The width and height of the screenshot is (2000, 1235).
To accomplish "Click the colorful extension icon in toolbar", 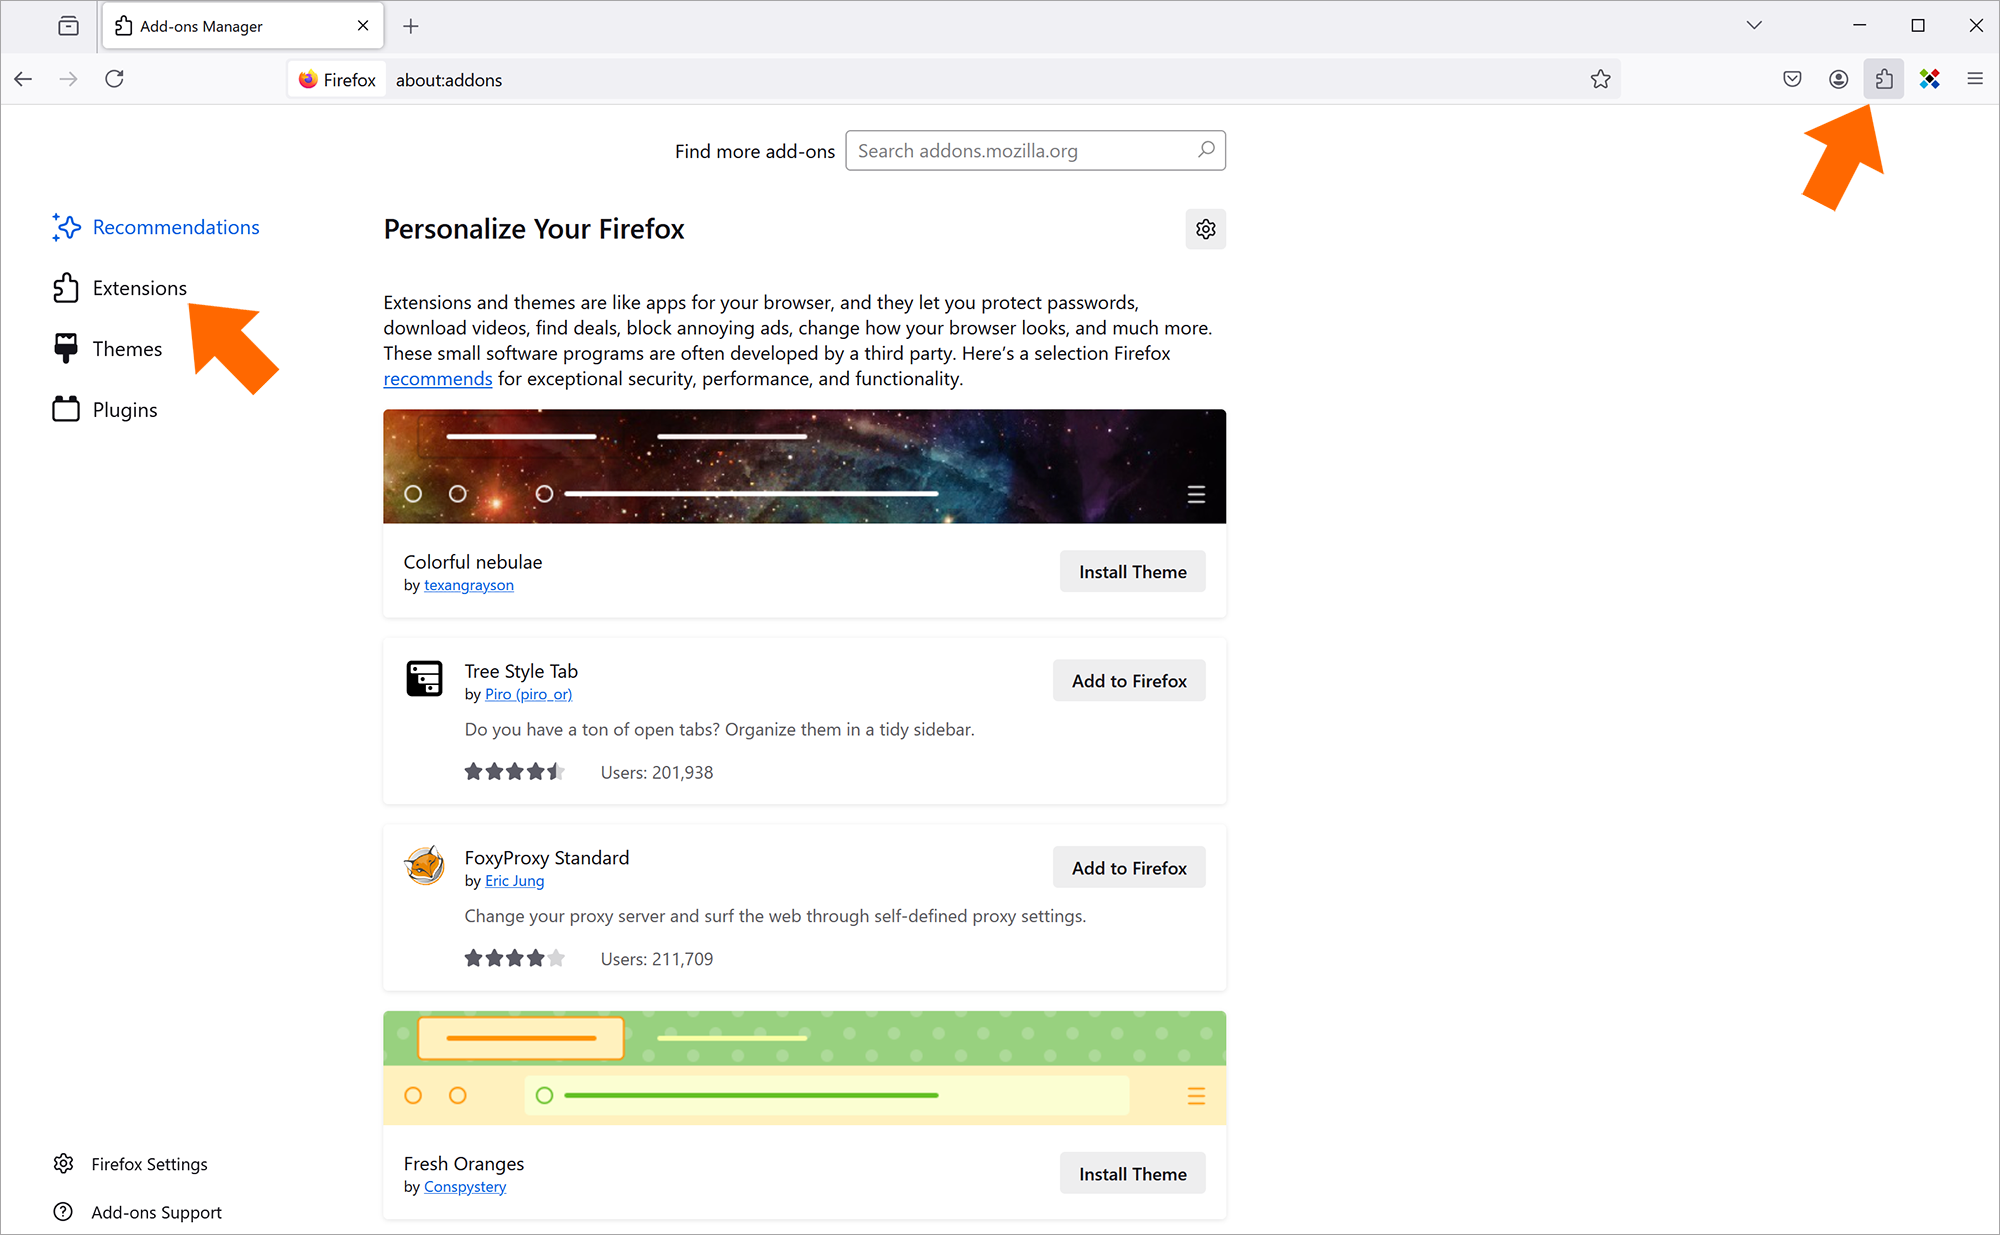I will click(x=1930, y=79).
